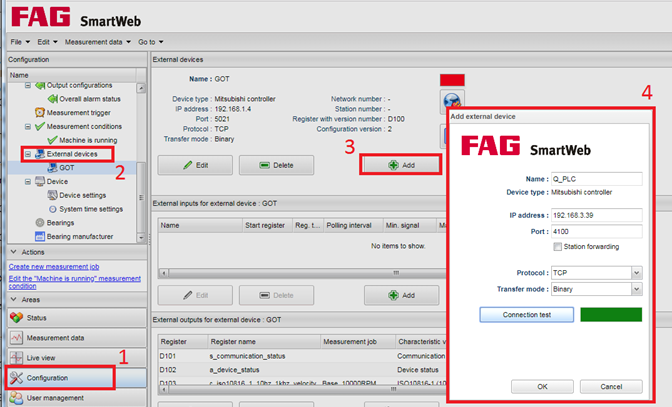Click External devices tree icon
672x407 pixels.
(40, 154)
